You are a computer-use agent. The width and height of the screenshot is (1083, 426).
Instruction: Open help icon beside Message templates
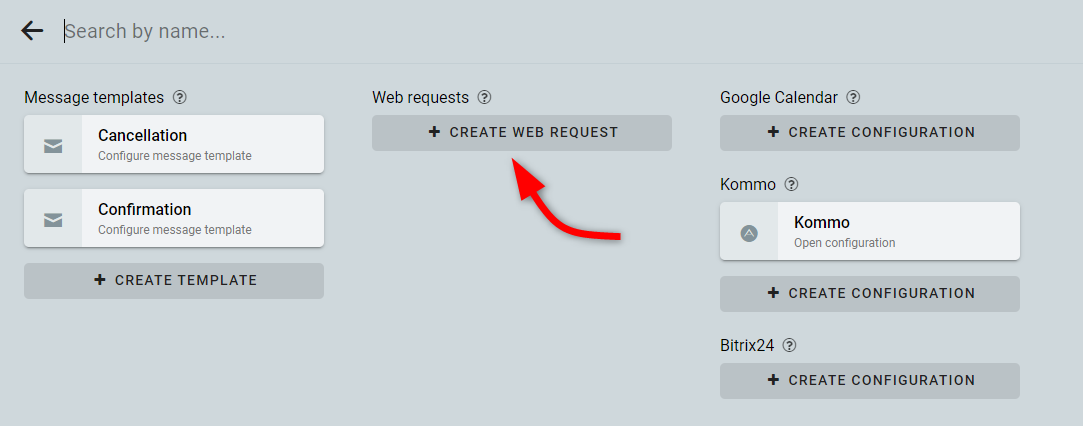(x=180, y=97)
